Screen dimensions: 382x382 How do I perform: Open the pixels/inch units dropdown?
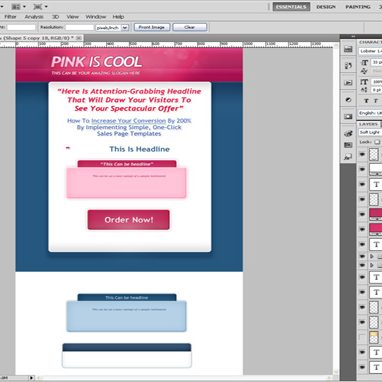(x=112, y=28)
